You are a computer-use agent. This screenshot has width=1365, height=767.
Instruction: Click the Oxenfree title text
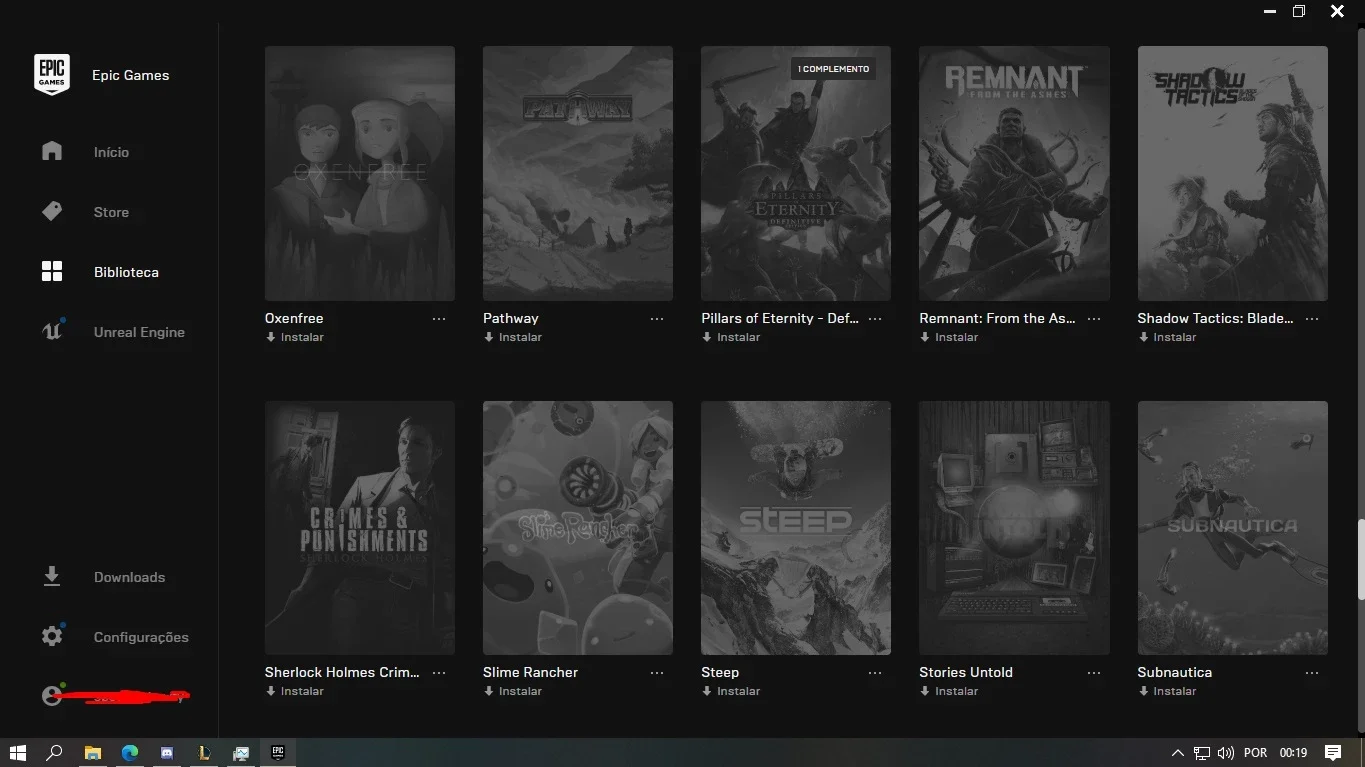pyautogui.click(x=294, y=318)
